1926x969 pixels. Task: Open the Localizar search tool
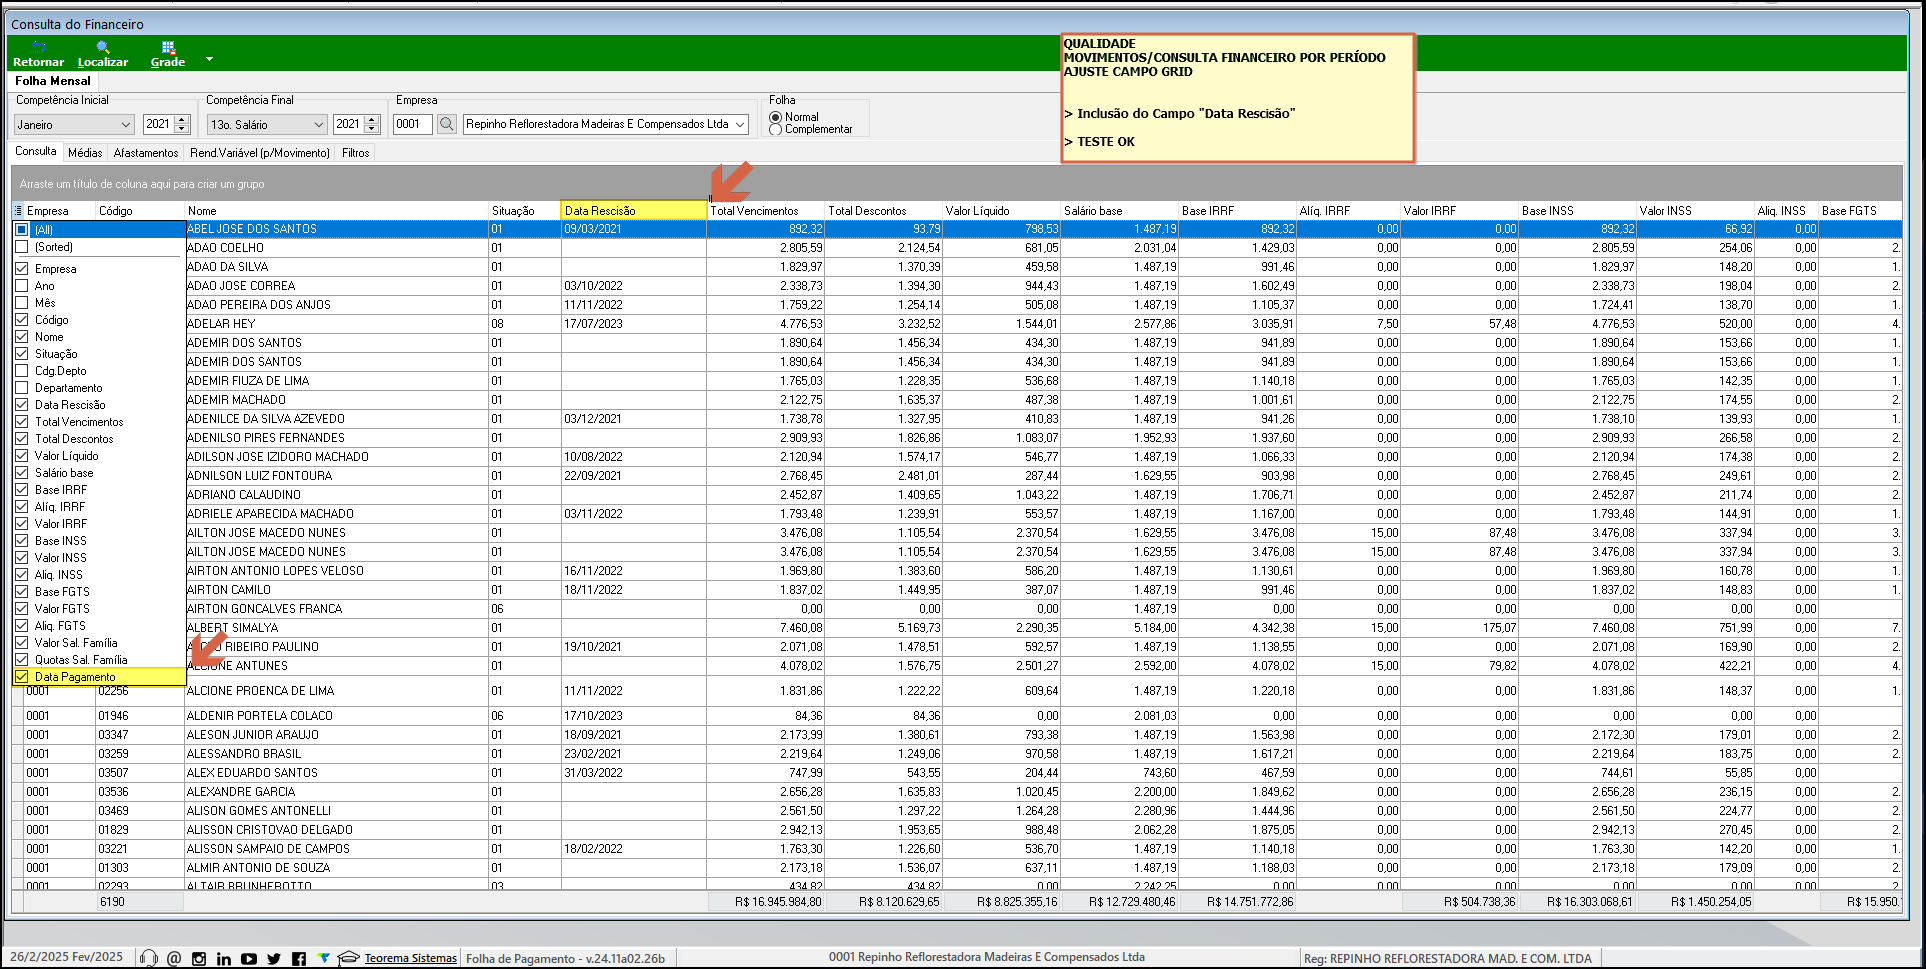click(103, 54)
